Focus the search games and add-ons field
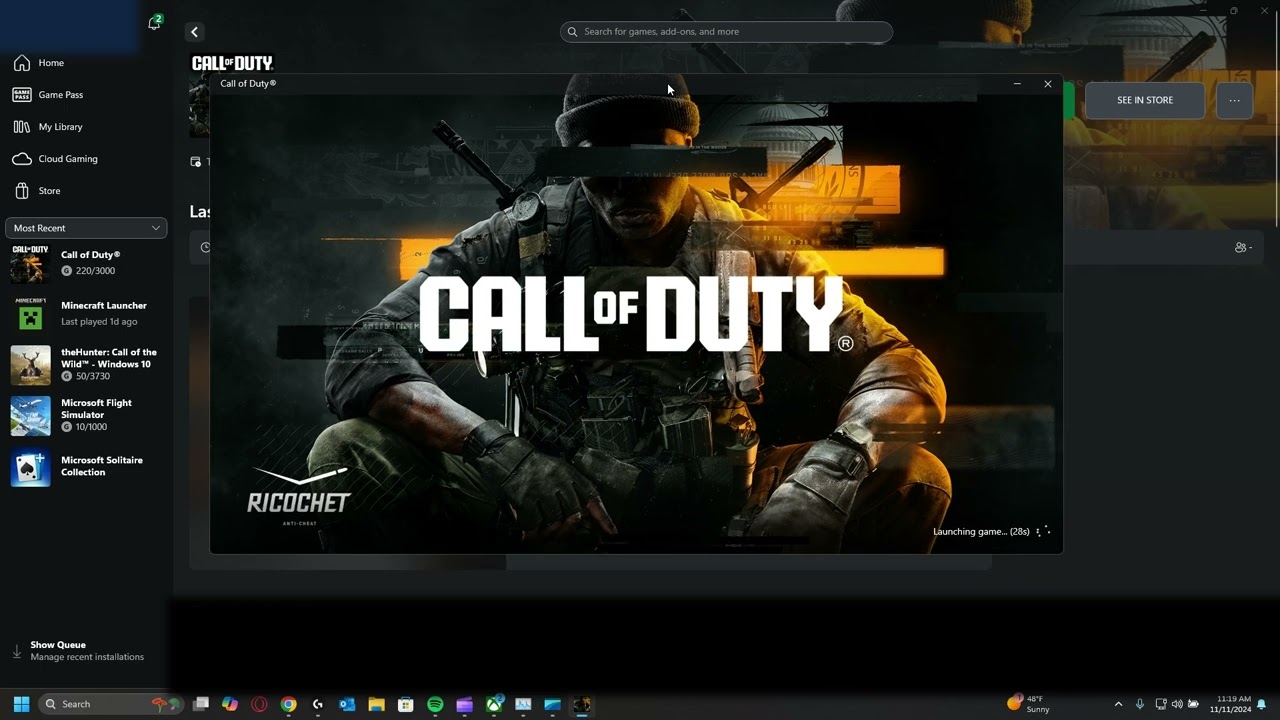 (x=726, y=32)
